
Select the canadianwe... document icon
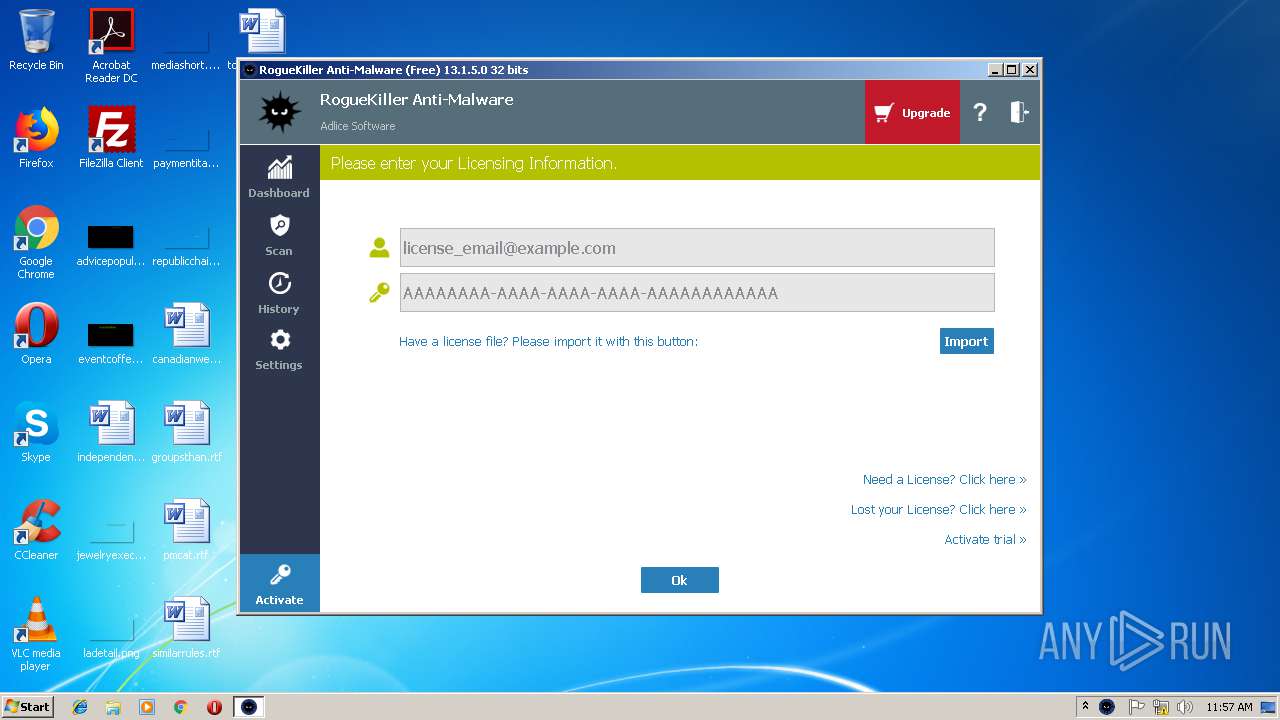tap(187, 334)
